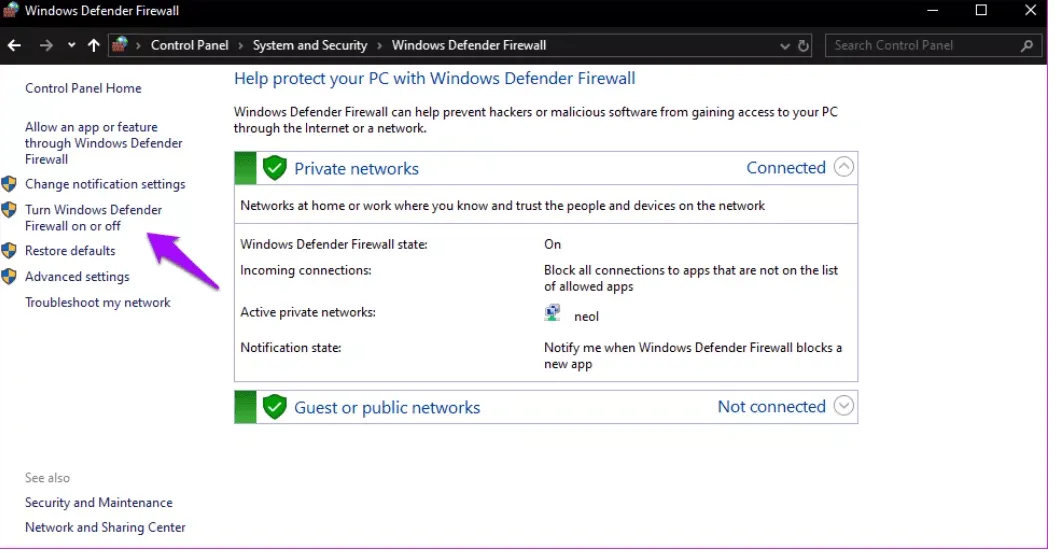Expand the Guest or public networks section
The height and width of the screenshot is (553, 1056).
(844, 407)
